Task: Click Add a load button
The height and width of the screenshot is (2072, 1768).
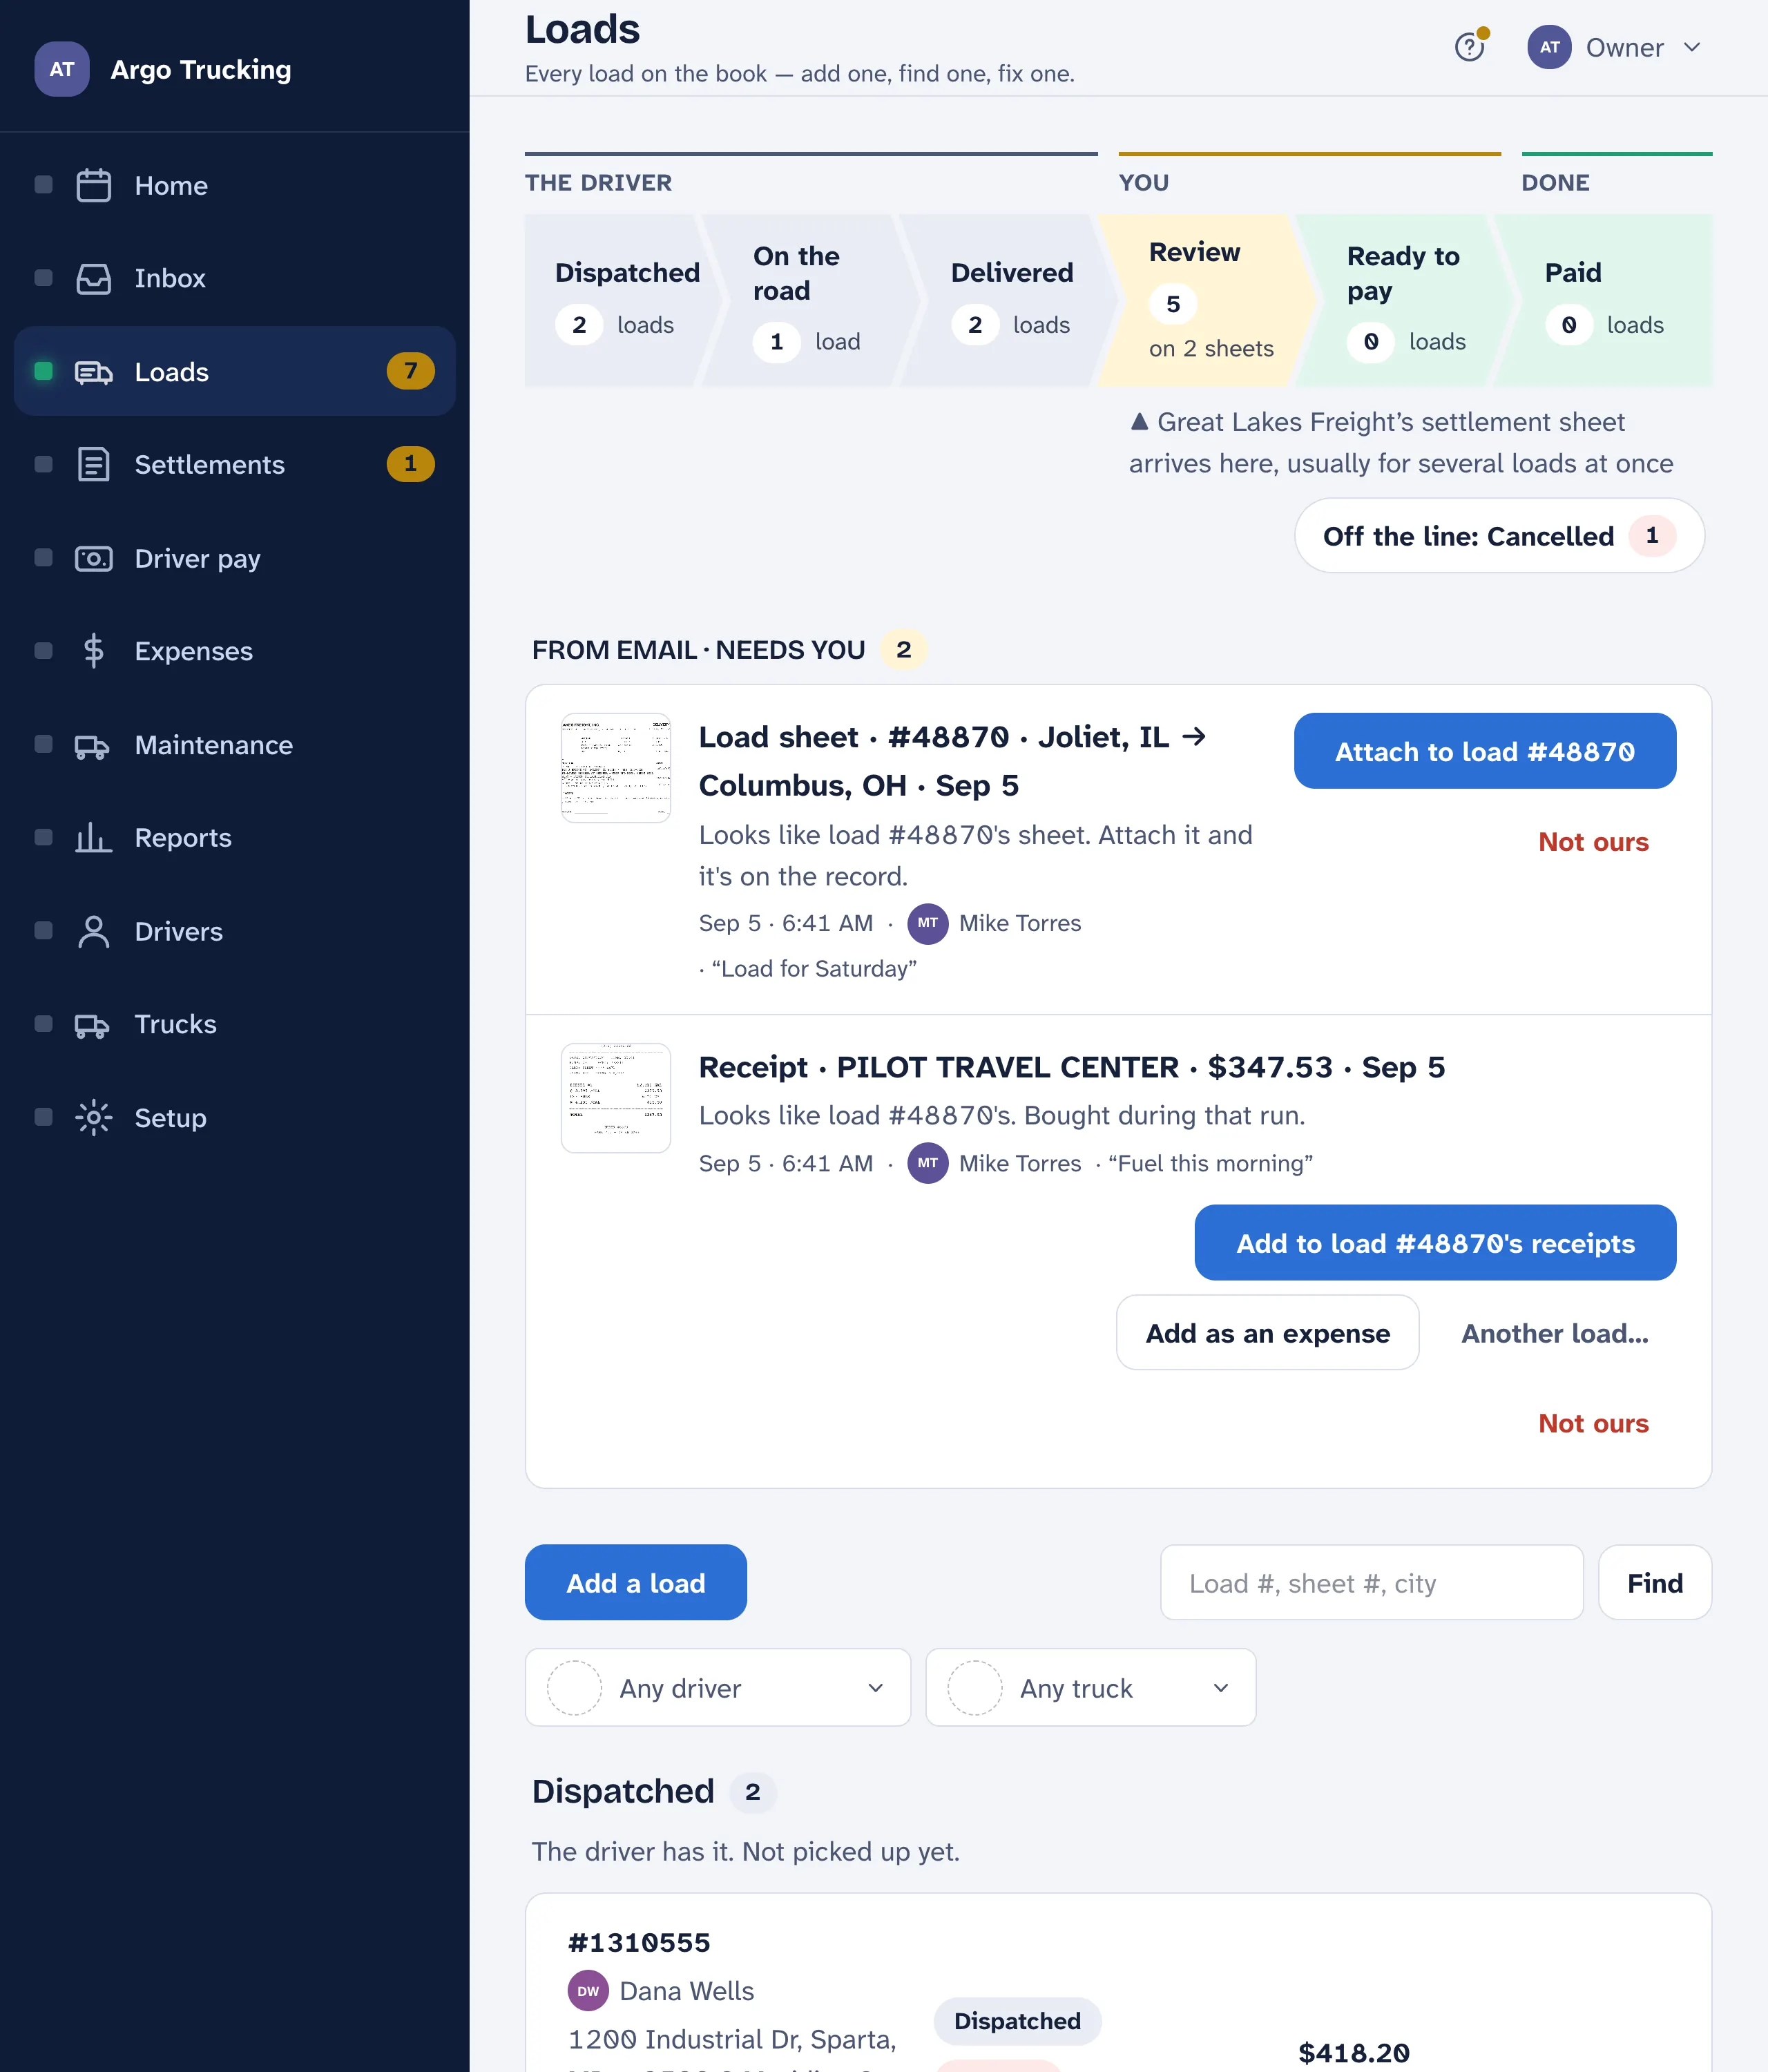Action: (636, 1583)
